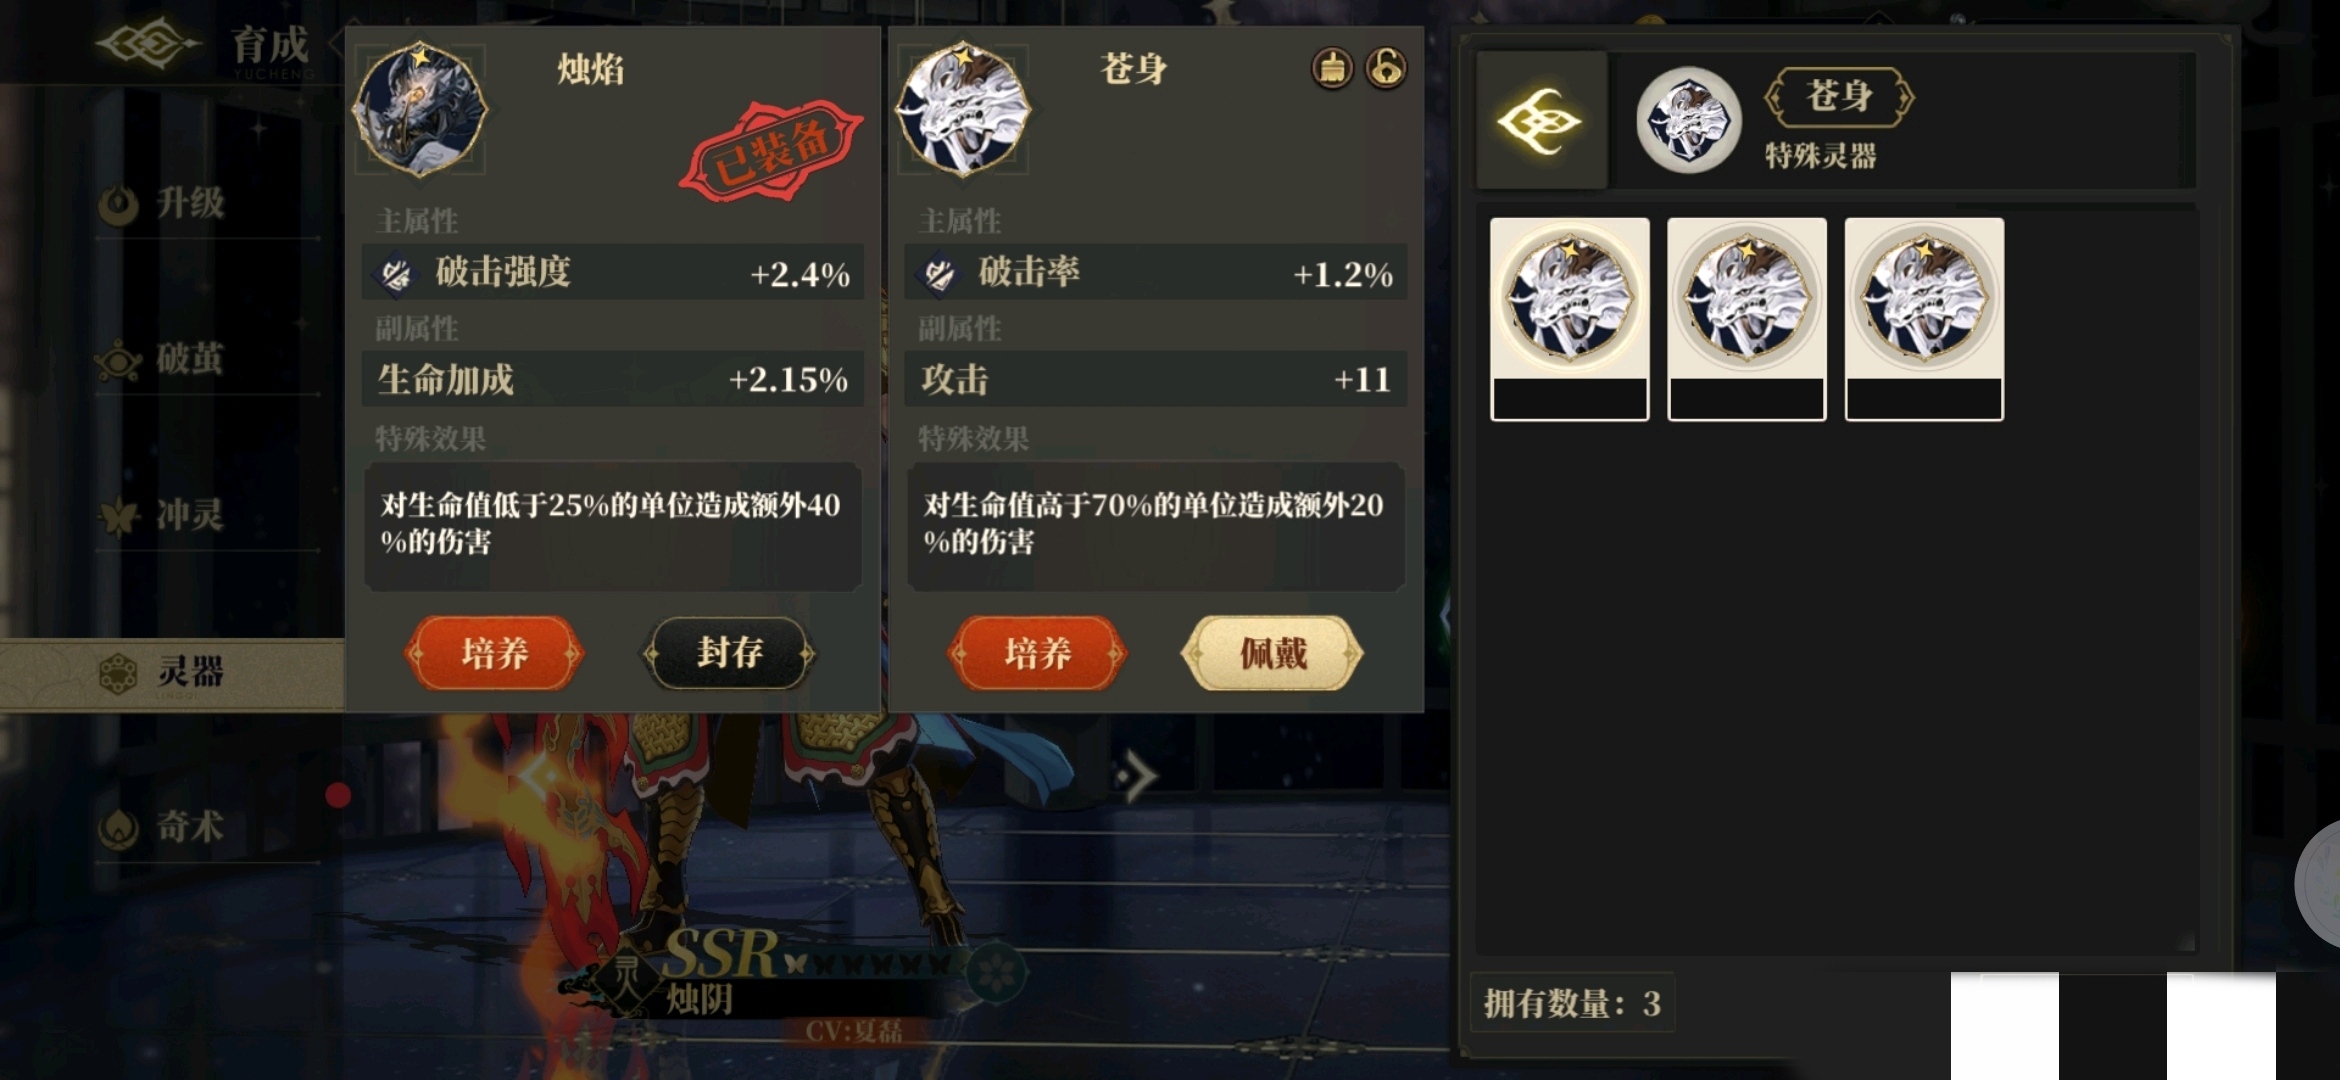The image size is (2340, 1080).
Task: Click the broom icon beside 苍身 title
Action: [1332, 69]
